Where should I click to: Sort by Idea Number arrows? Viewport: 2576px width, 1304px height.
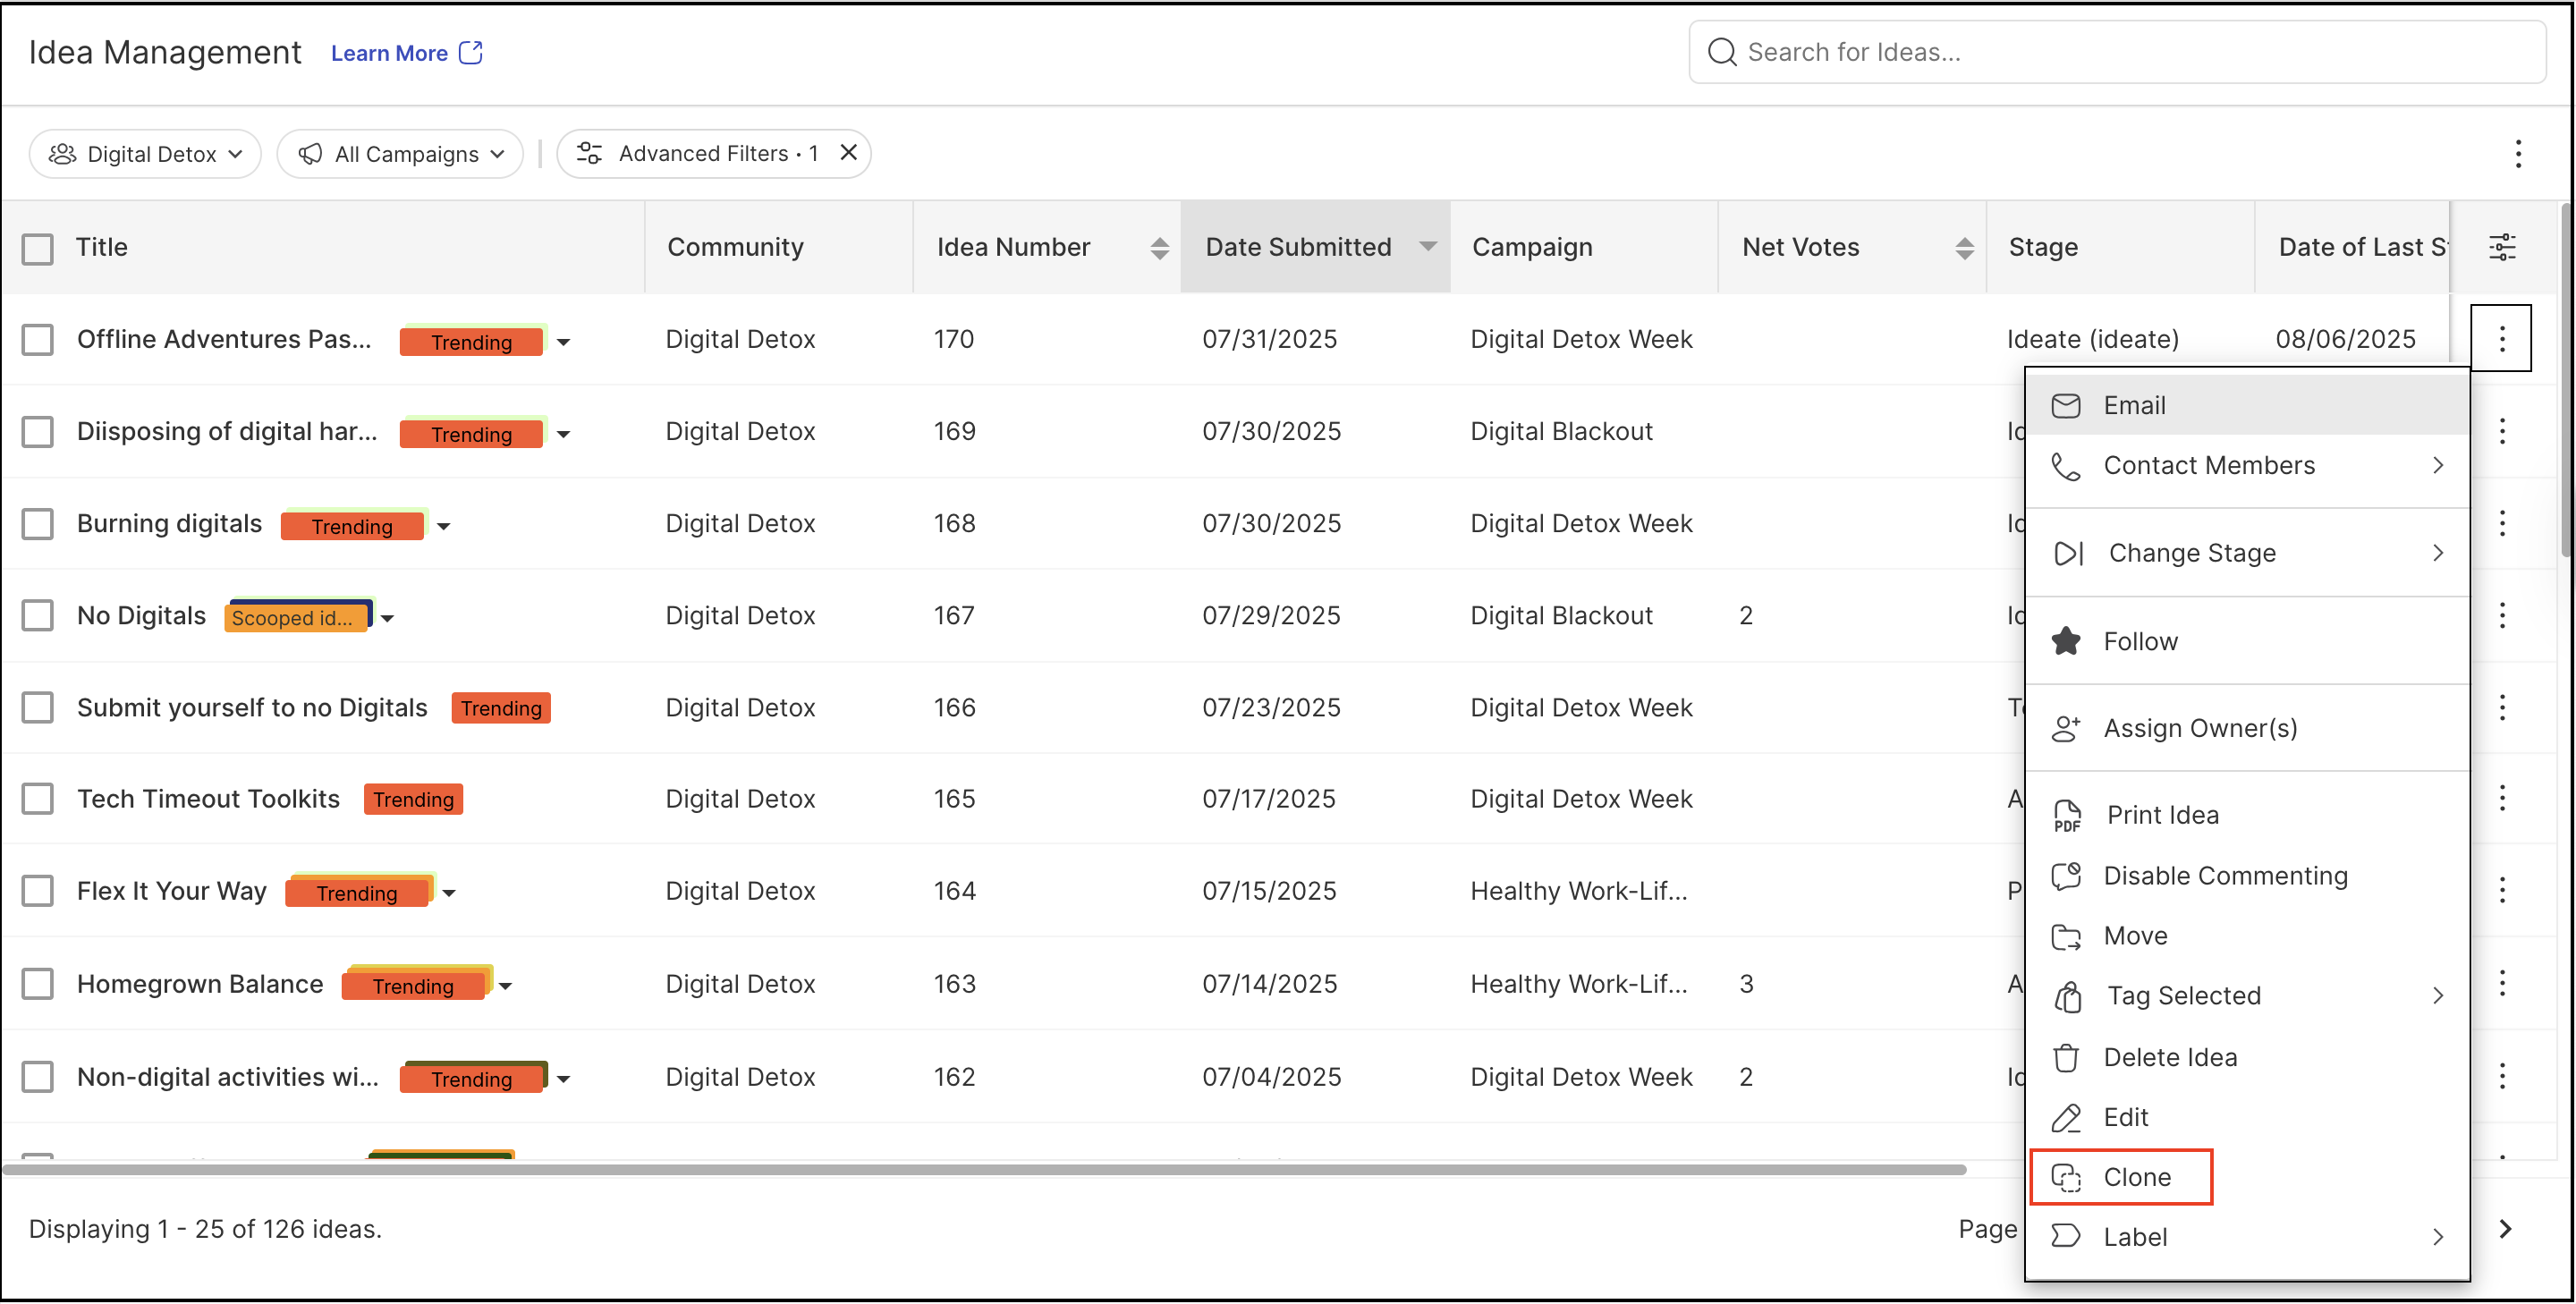coord(1159,248)
